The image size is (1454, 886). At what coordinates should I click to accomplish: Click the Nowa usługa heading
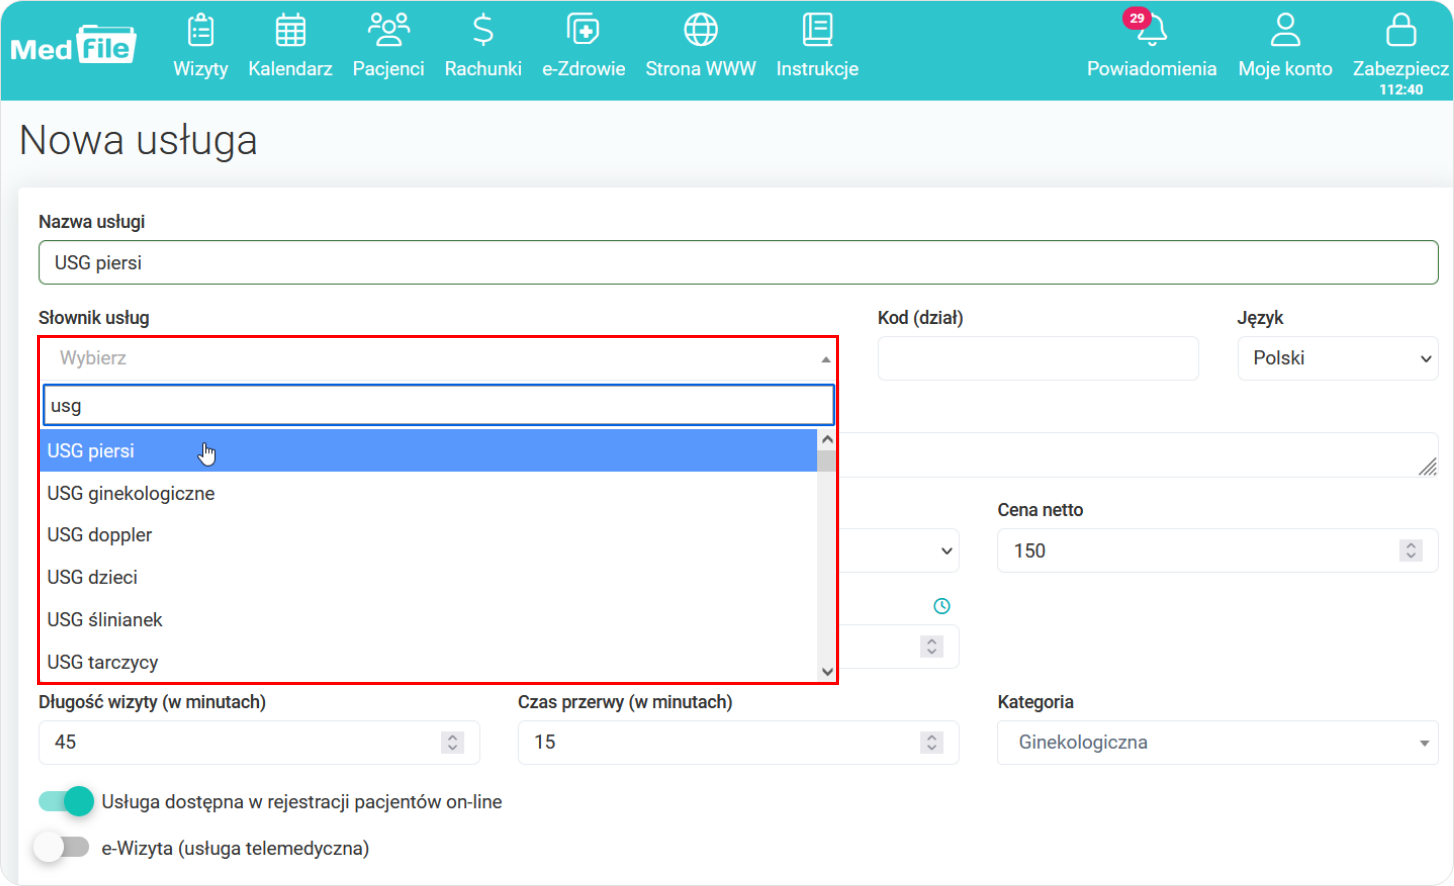138,141
